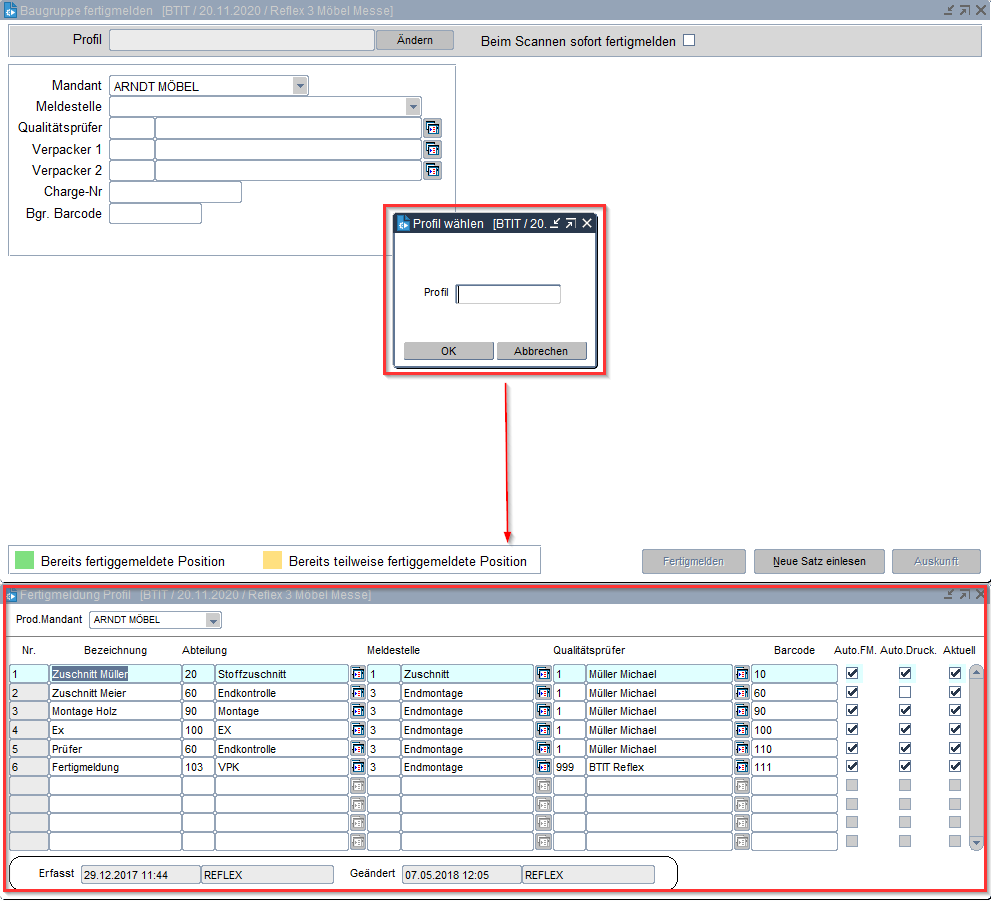Click Abteilung lookup icon in Montage row

[x=357, y=711]
